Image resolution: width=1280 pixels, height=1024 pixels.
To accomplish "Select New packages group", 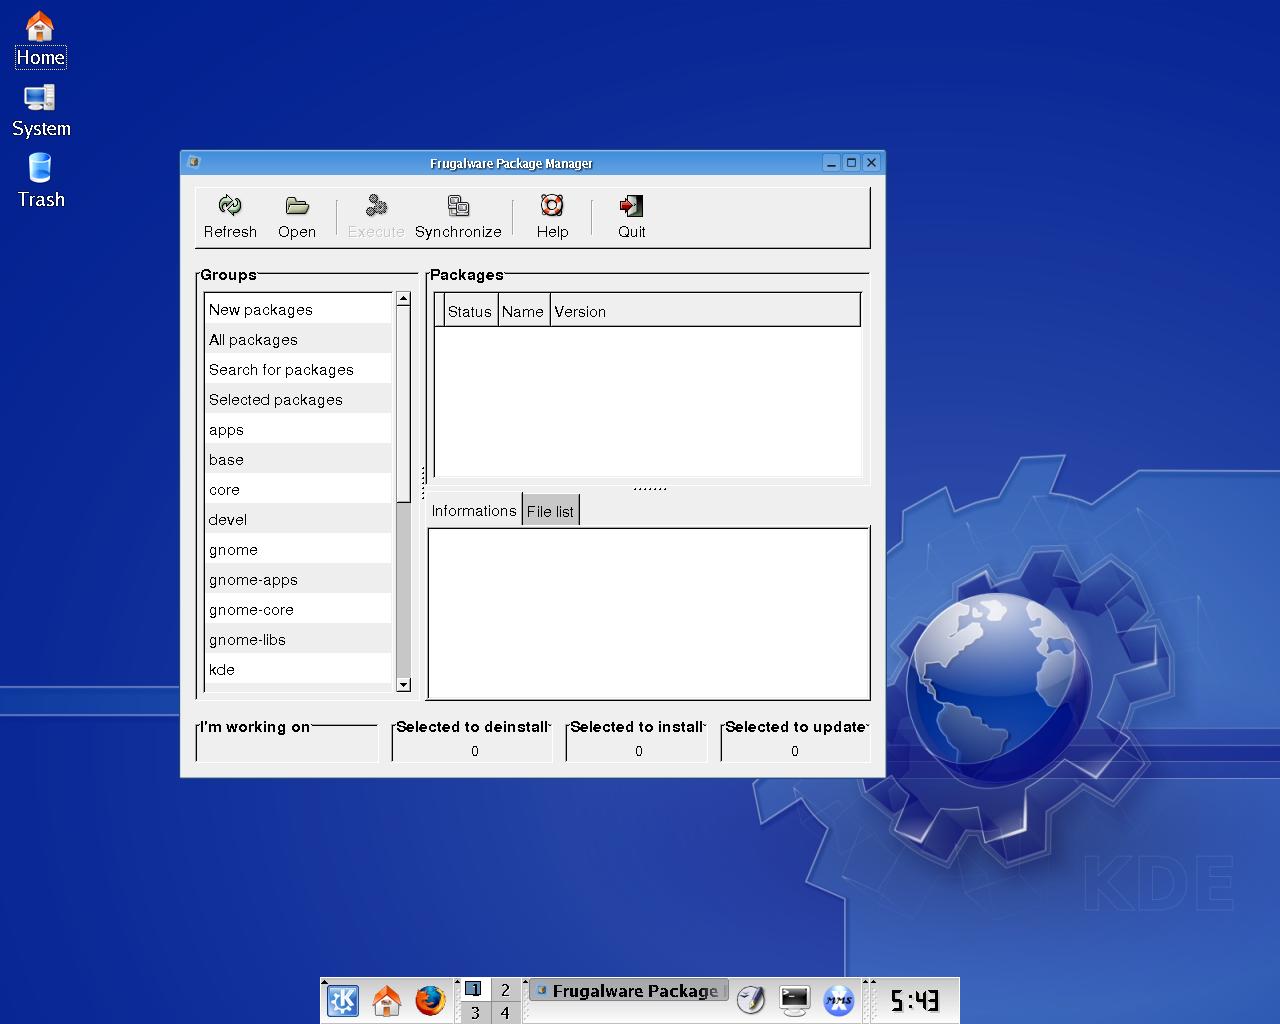I will (298, 310).
